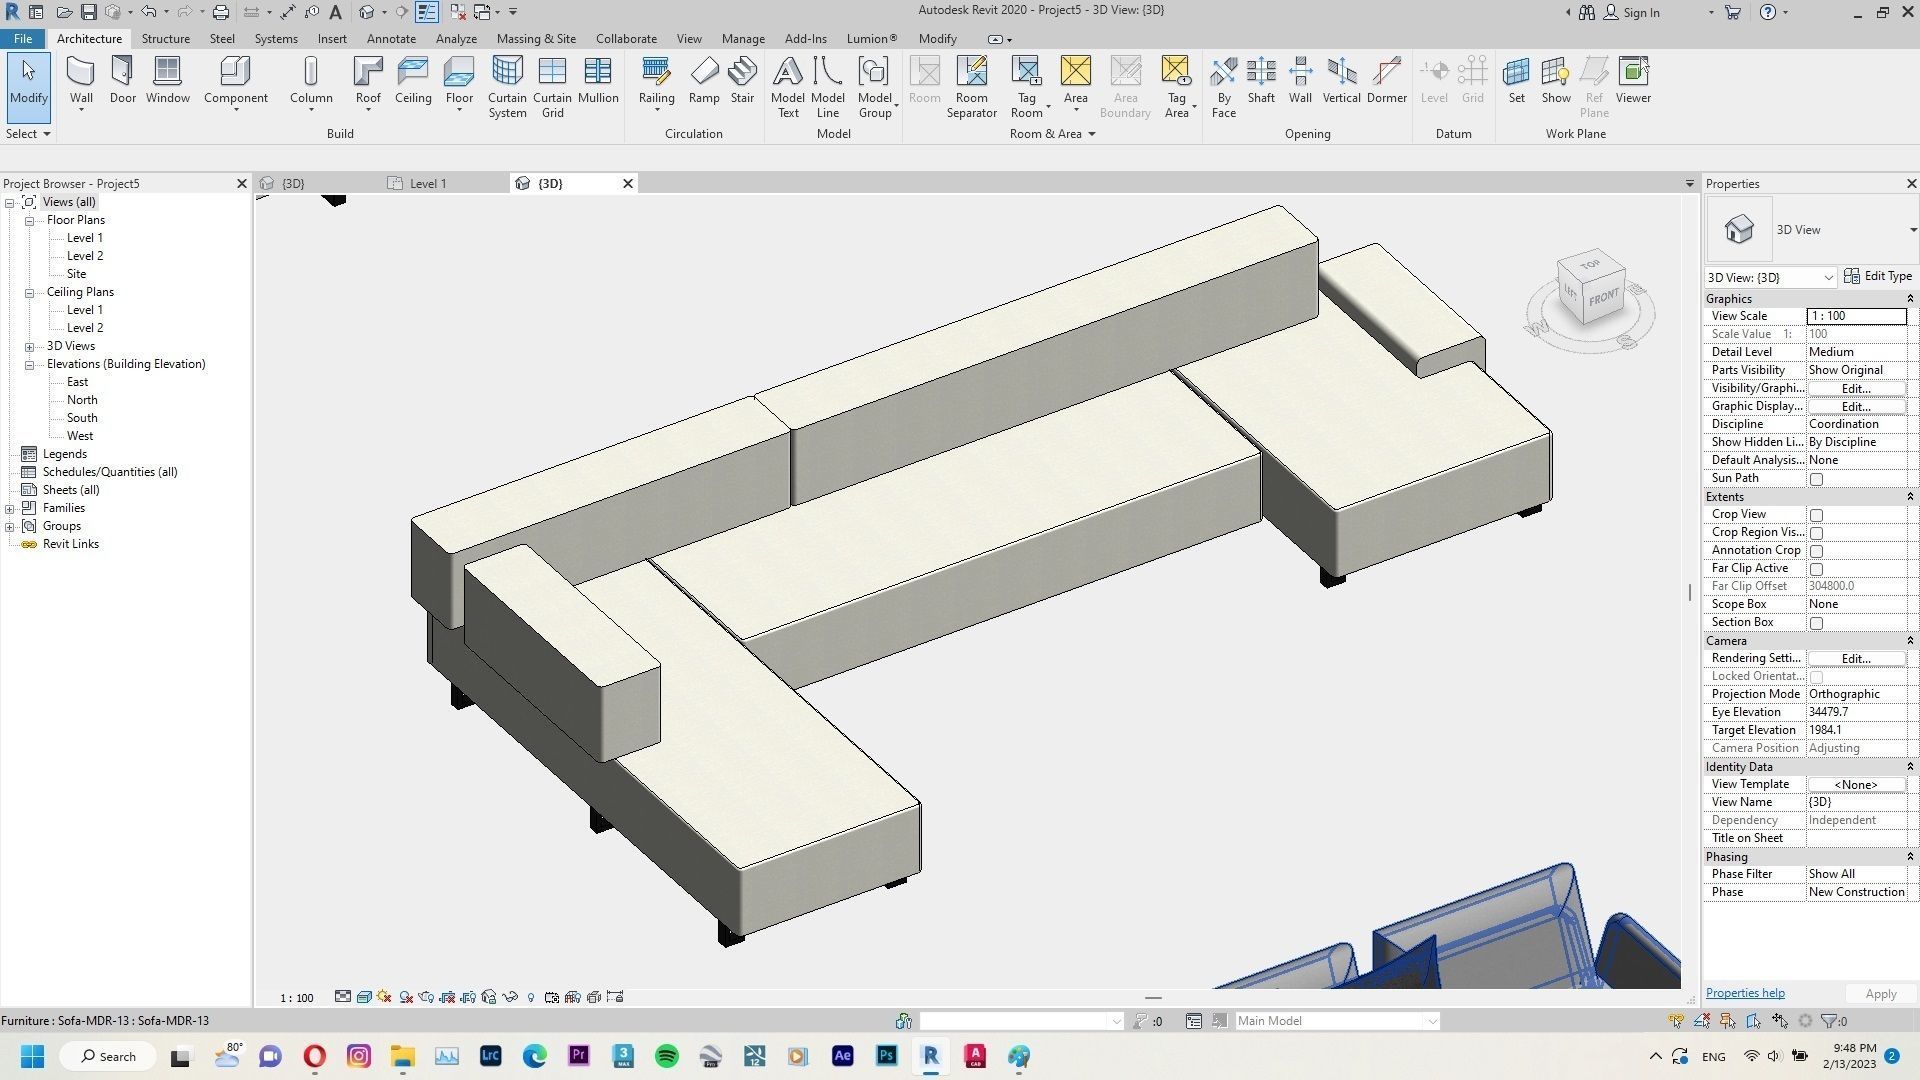Open Windows Start menu
This screenshot has width=1920, height=1080.
(32, 1056)
